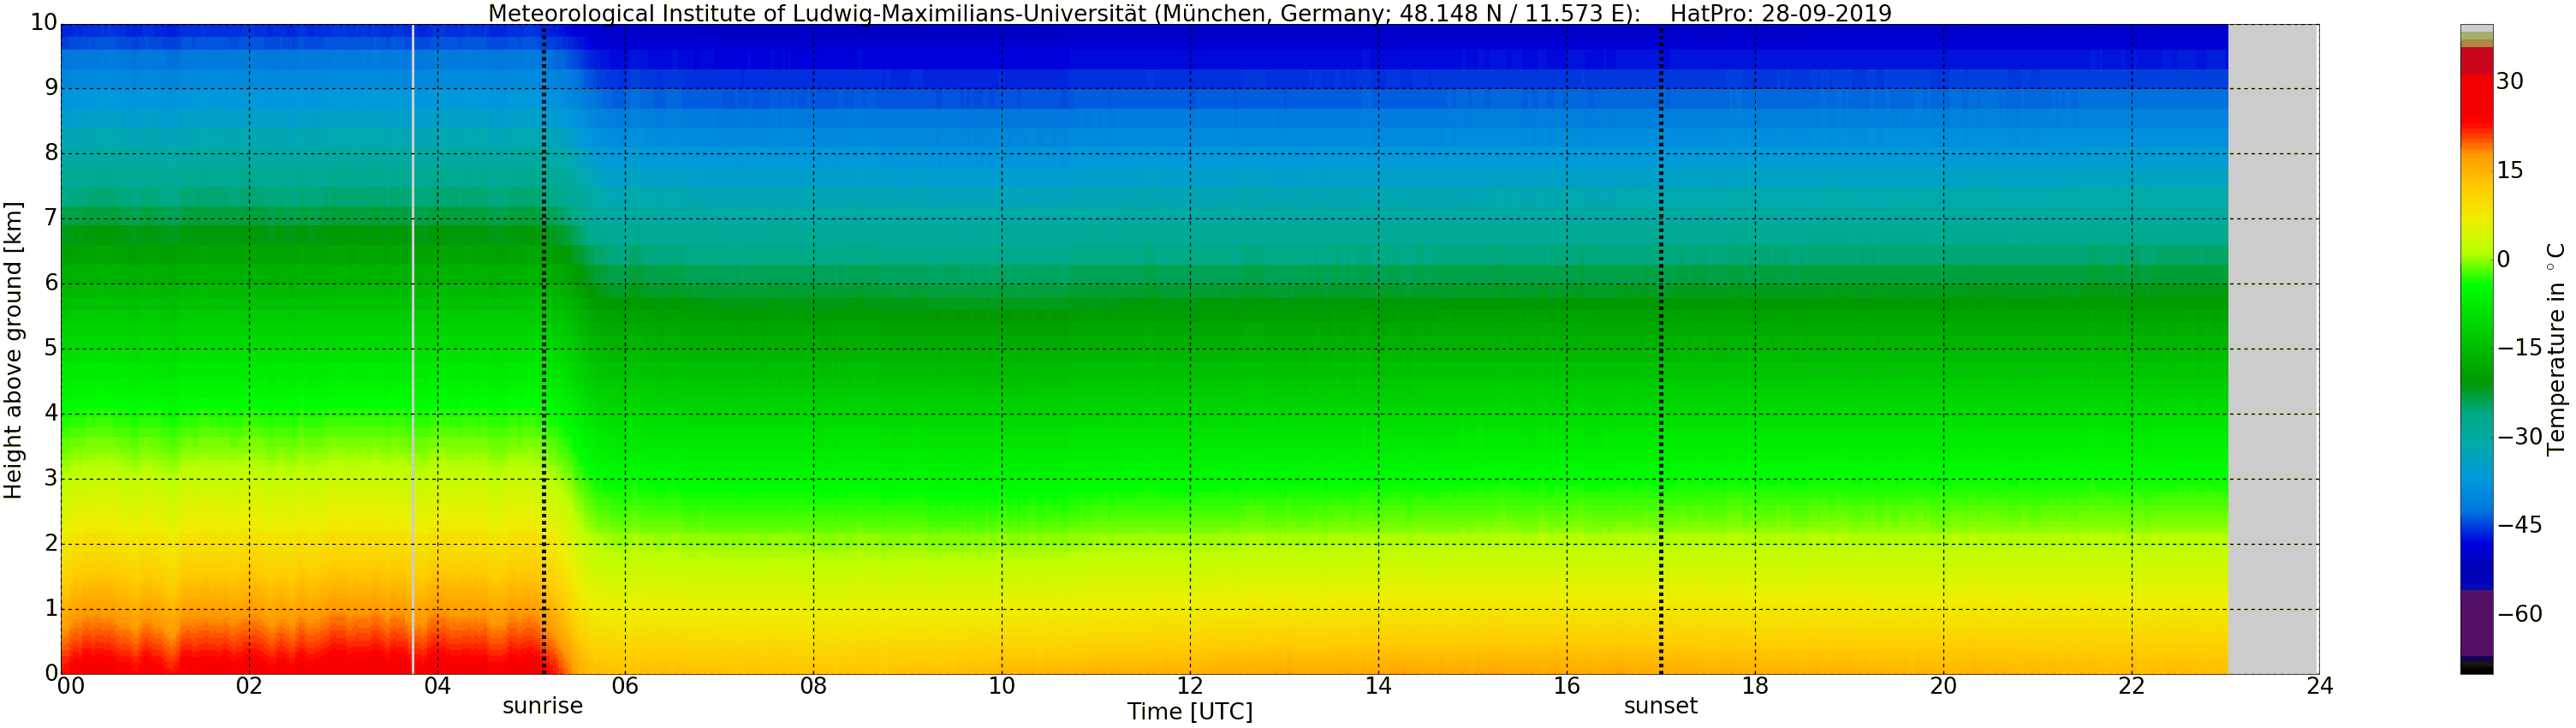
Task: Click the 18 tick on the time axis
Action: tap(1754, 686)
